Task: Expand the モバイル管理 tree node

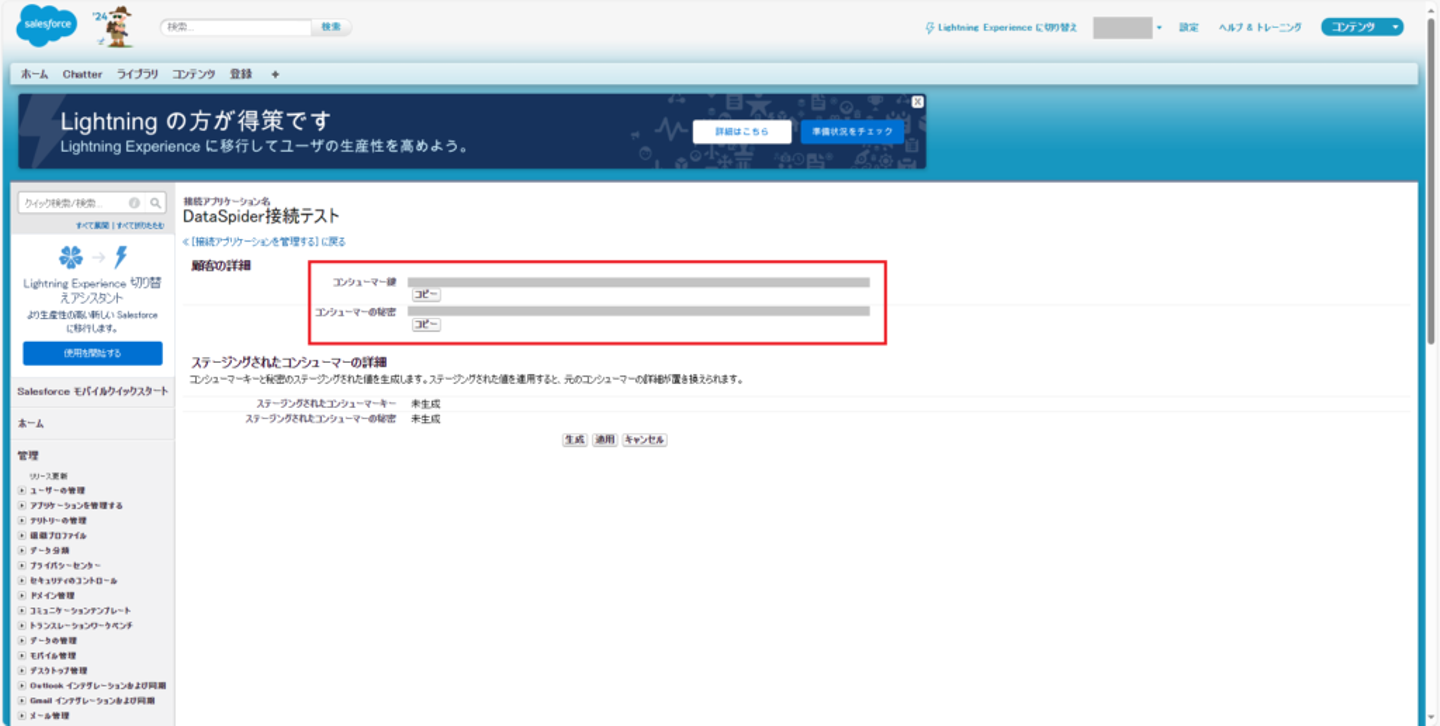Action: tap(22, 656)
